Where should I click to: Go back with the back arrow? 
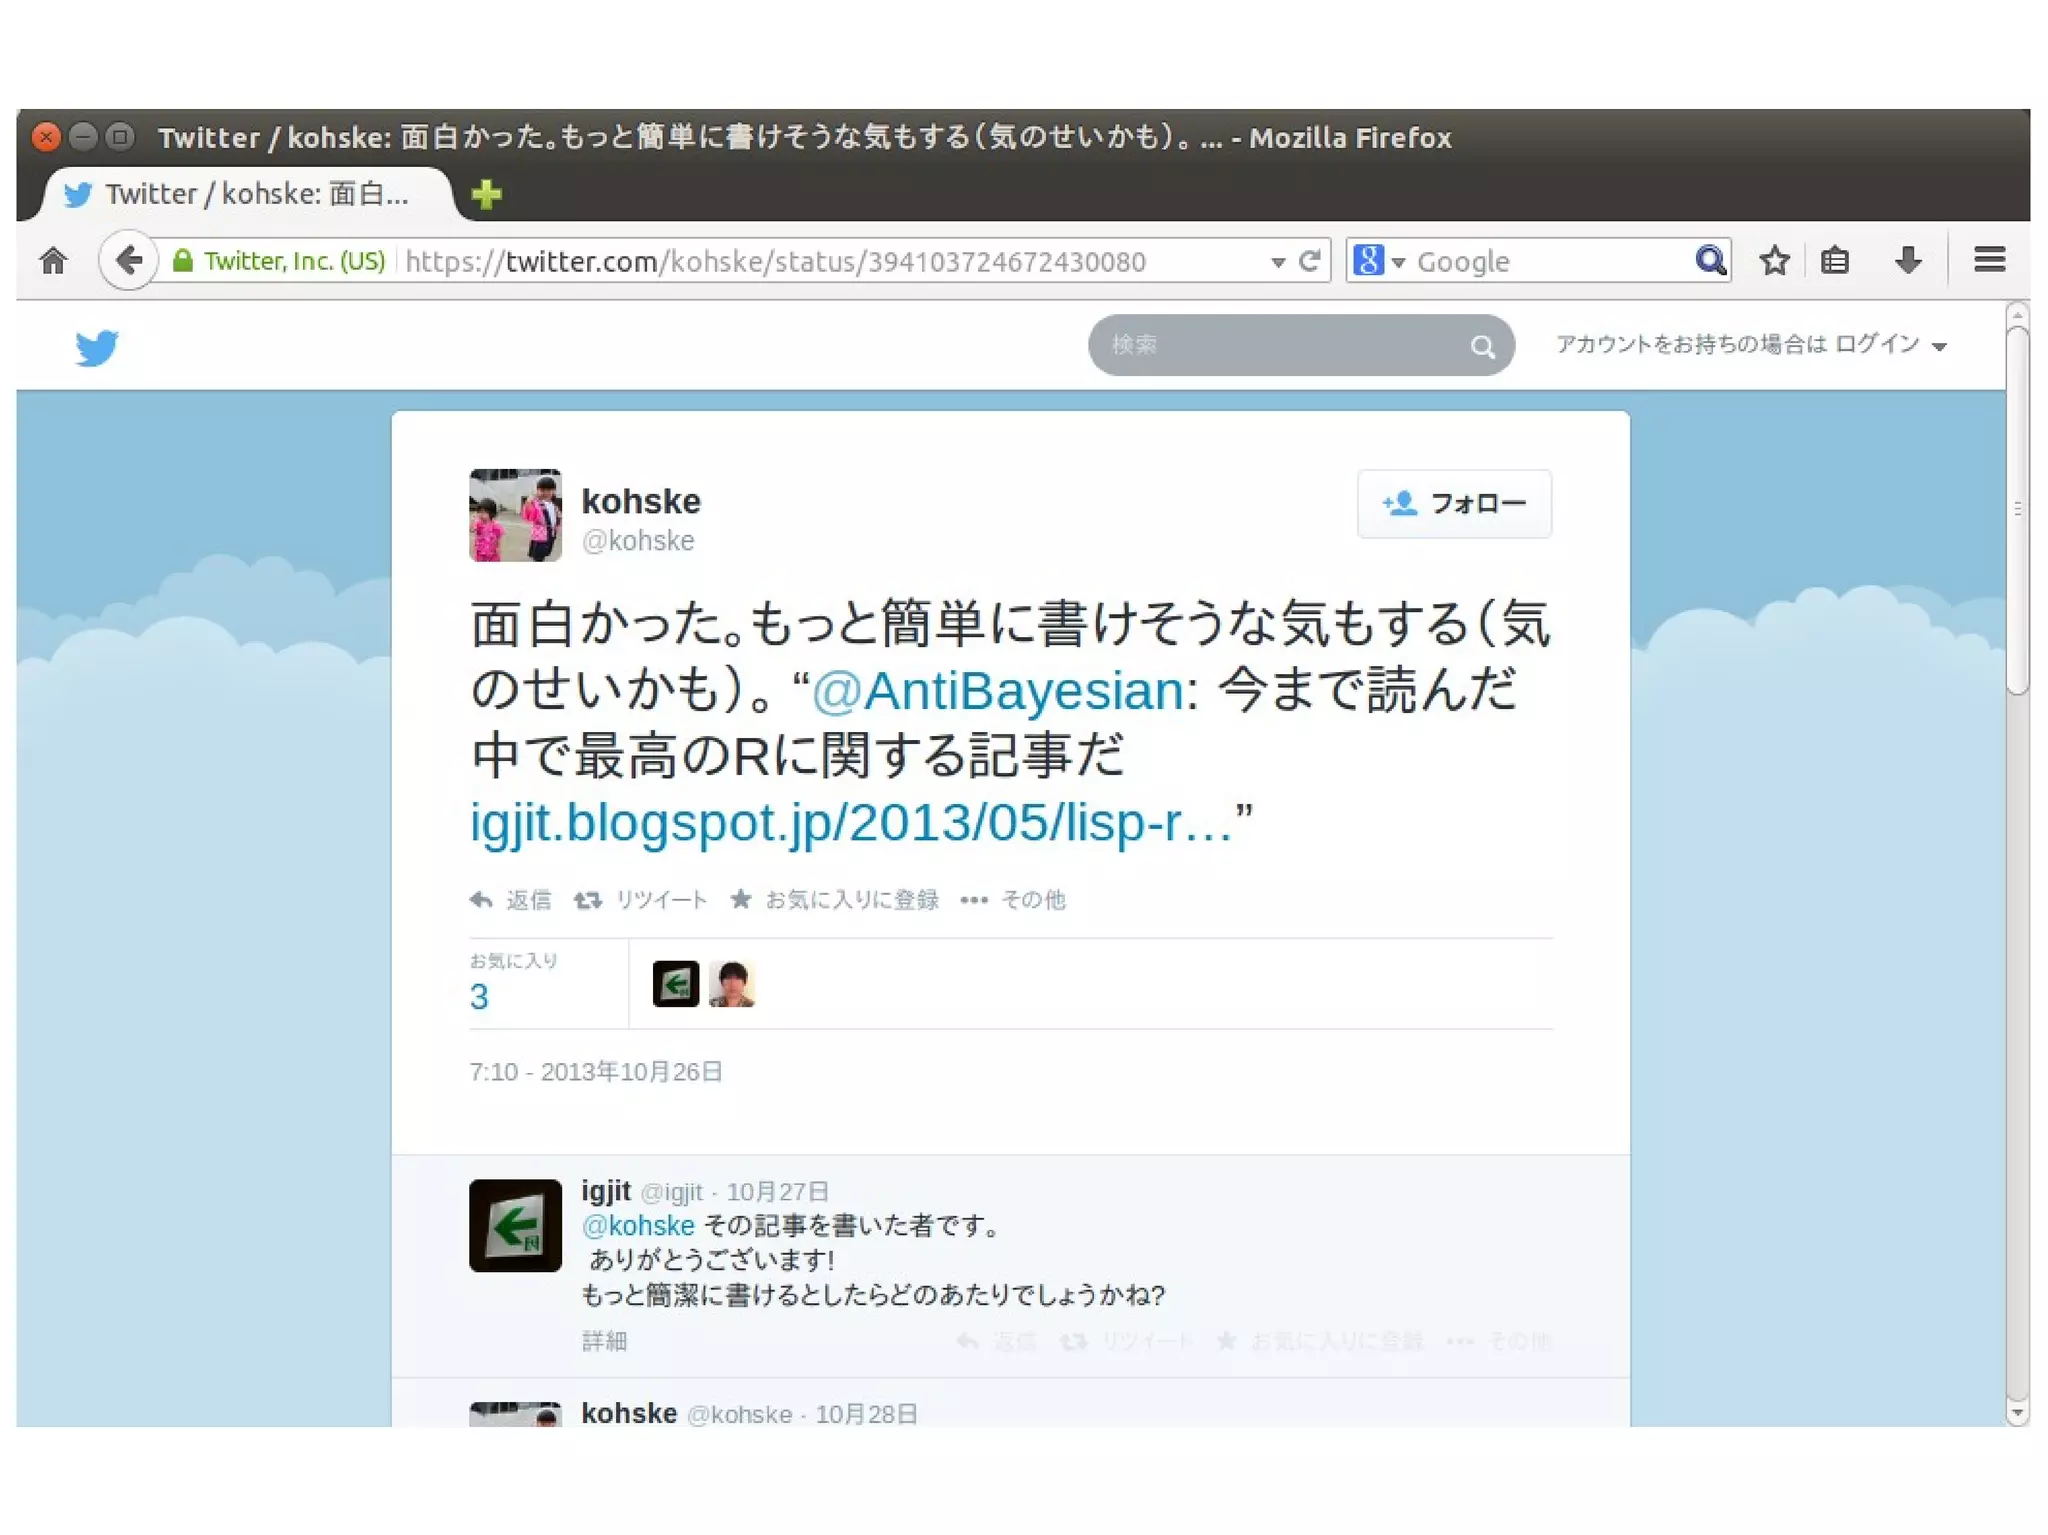[x=128, y=261]
